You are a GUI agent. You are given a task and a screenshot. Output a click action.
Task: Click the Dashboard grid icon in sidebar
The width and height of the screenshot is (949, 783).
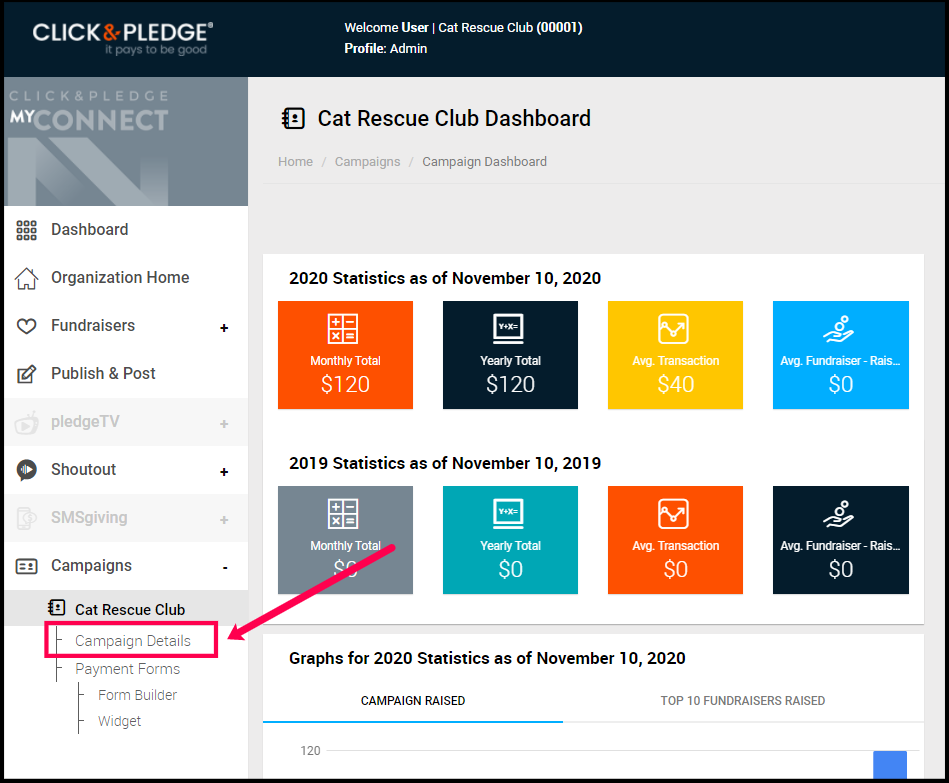[27, 230]
